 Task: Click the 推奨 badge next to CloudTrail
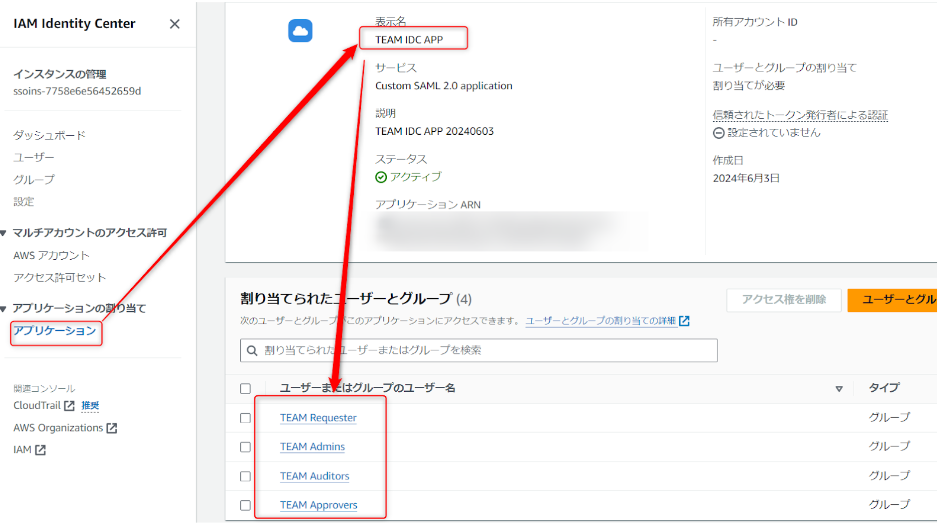[x=90, y=406]
